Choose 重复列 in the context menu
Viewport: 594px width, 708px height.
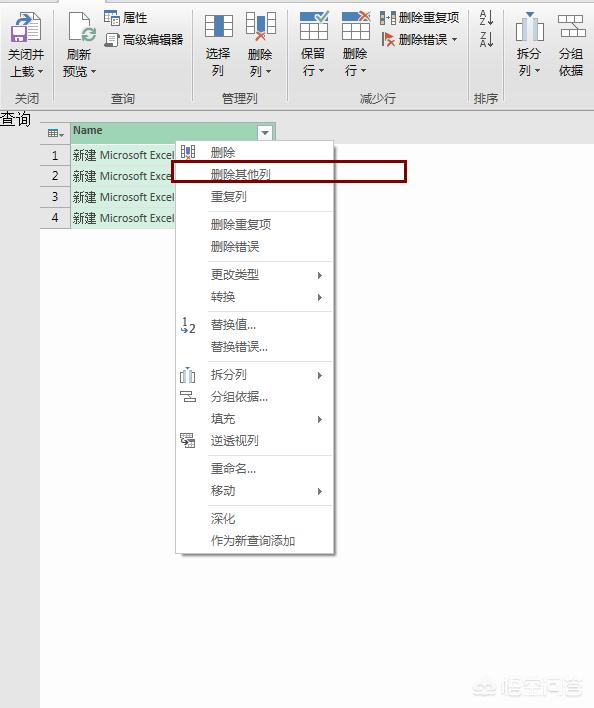pyautogui.click(x=255, y=197)
